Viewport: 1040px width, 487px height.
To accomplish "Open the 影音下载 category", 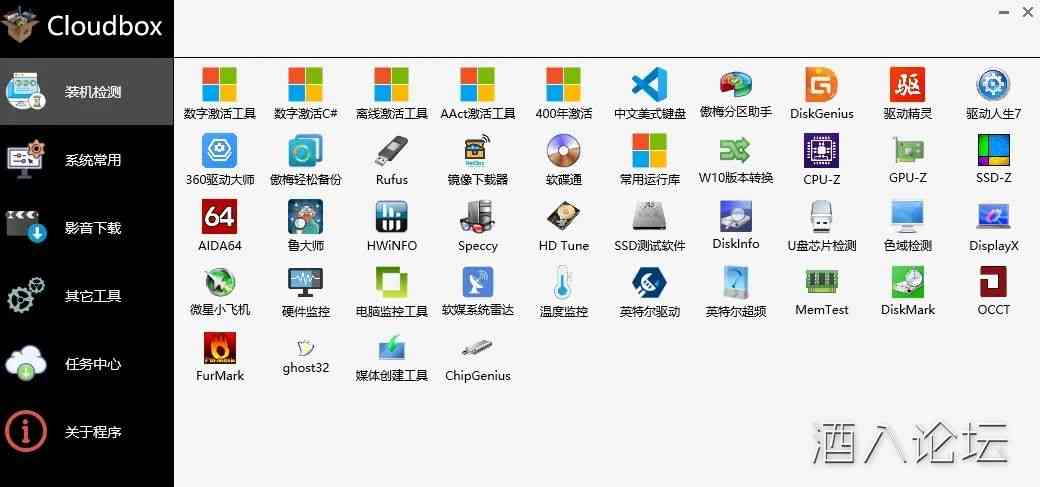I will pos(86,228).
